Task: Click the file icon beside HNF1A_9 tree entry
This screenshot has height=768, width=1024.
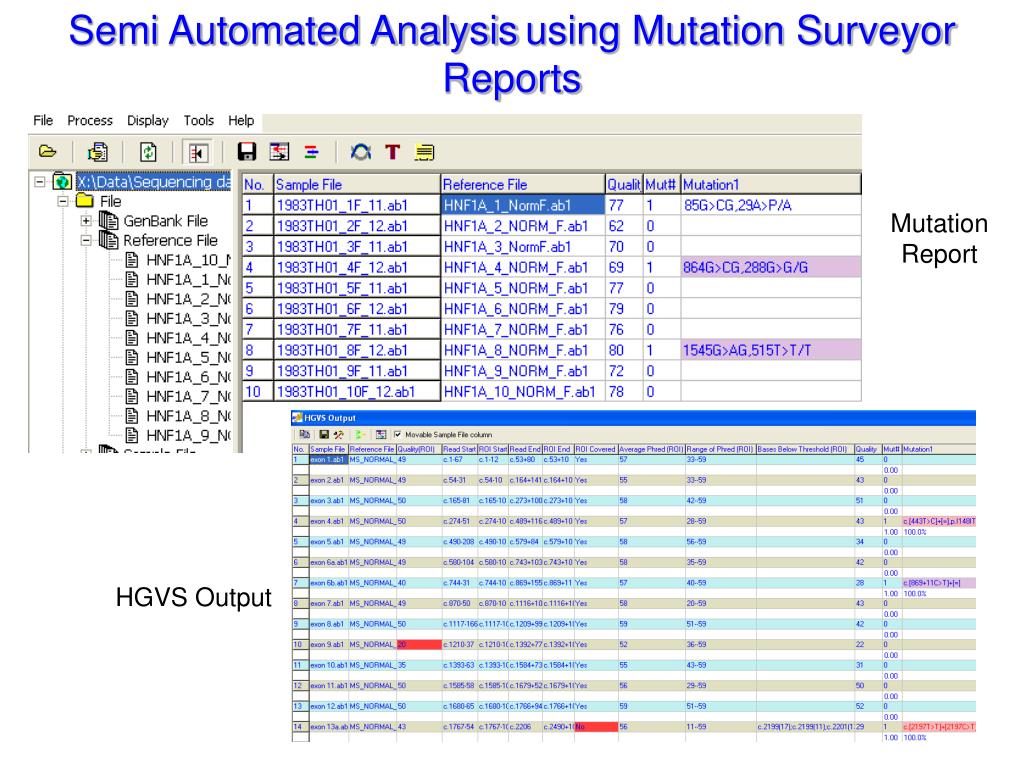Action: (x=132, y=435)
